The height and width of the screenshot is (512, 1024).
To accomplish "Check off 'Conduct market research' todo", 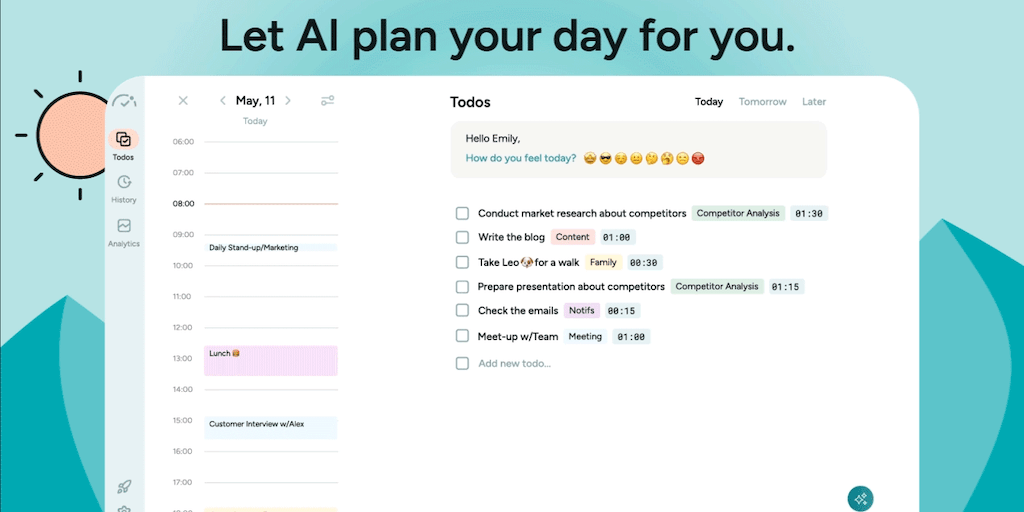I will 462,213.
